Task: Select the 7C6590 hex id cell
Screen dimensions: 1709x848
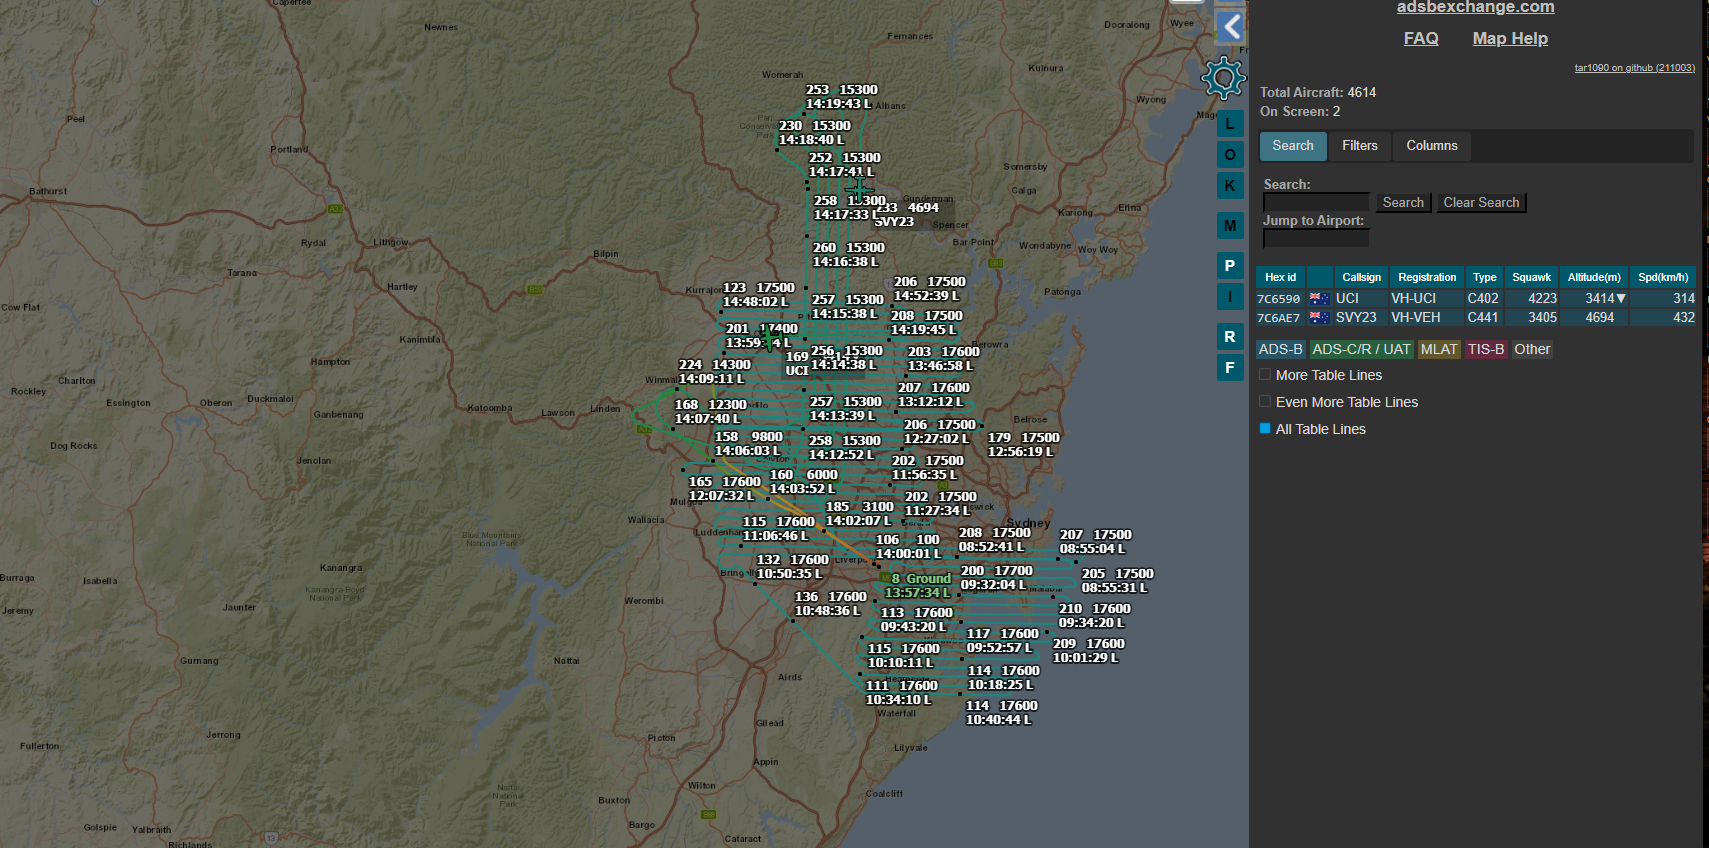Action: tap(1279, 299)
